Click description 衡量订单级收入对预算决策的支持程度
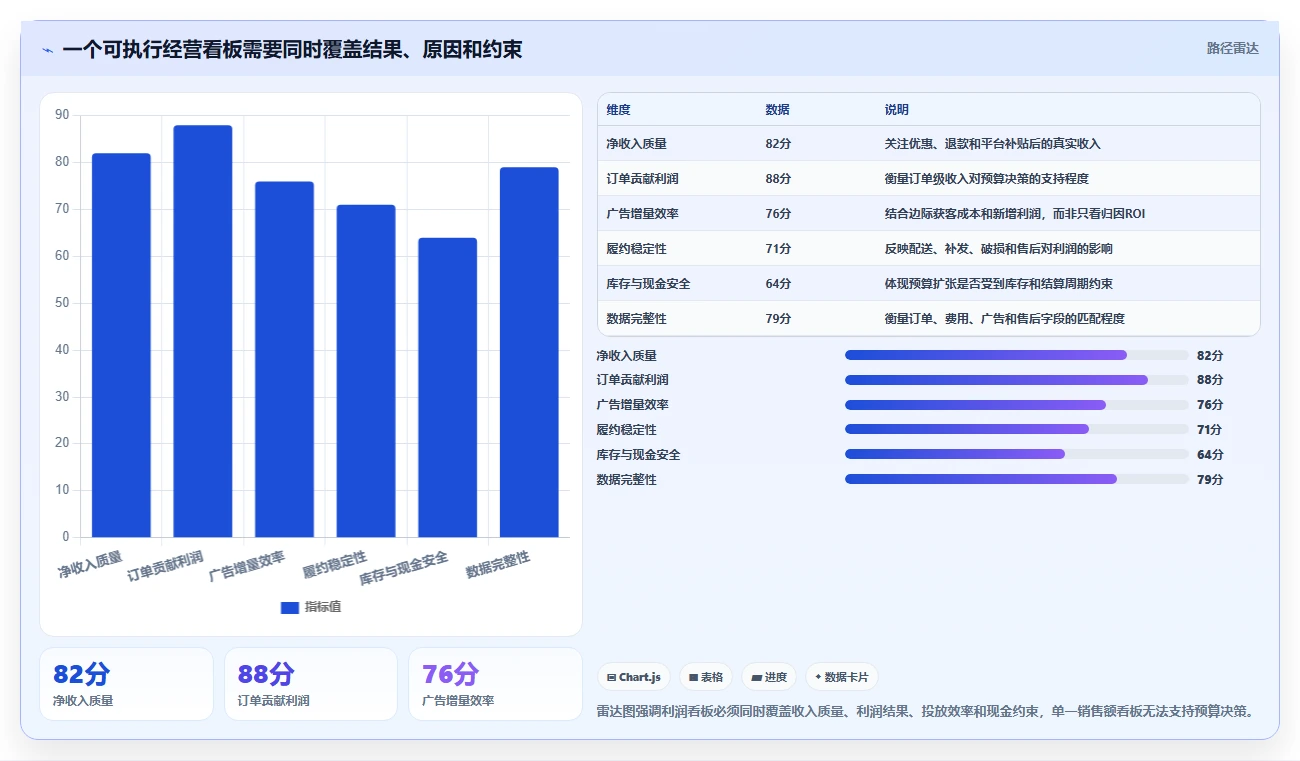 click(986, 179)
